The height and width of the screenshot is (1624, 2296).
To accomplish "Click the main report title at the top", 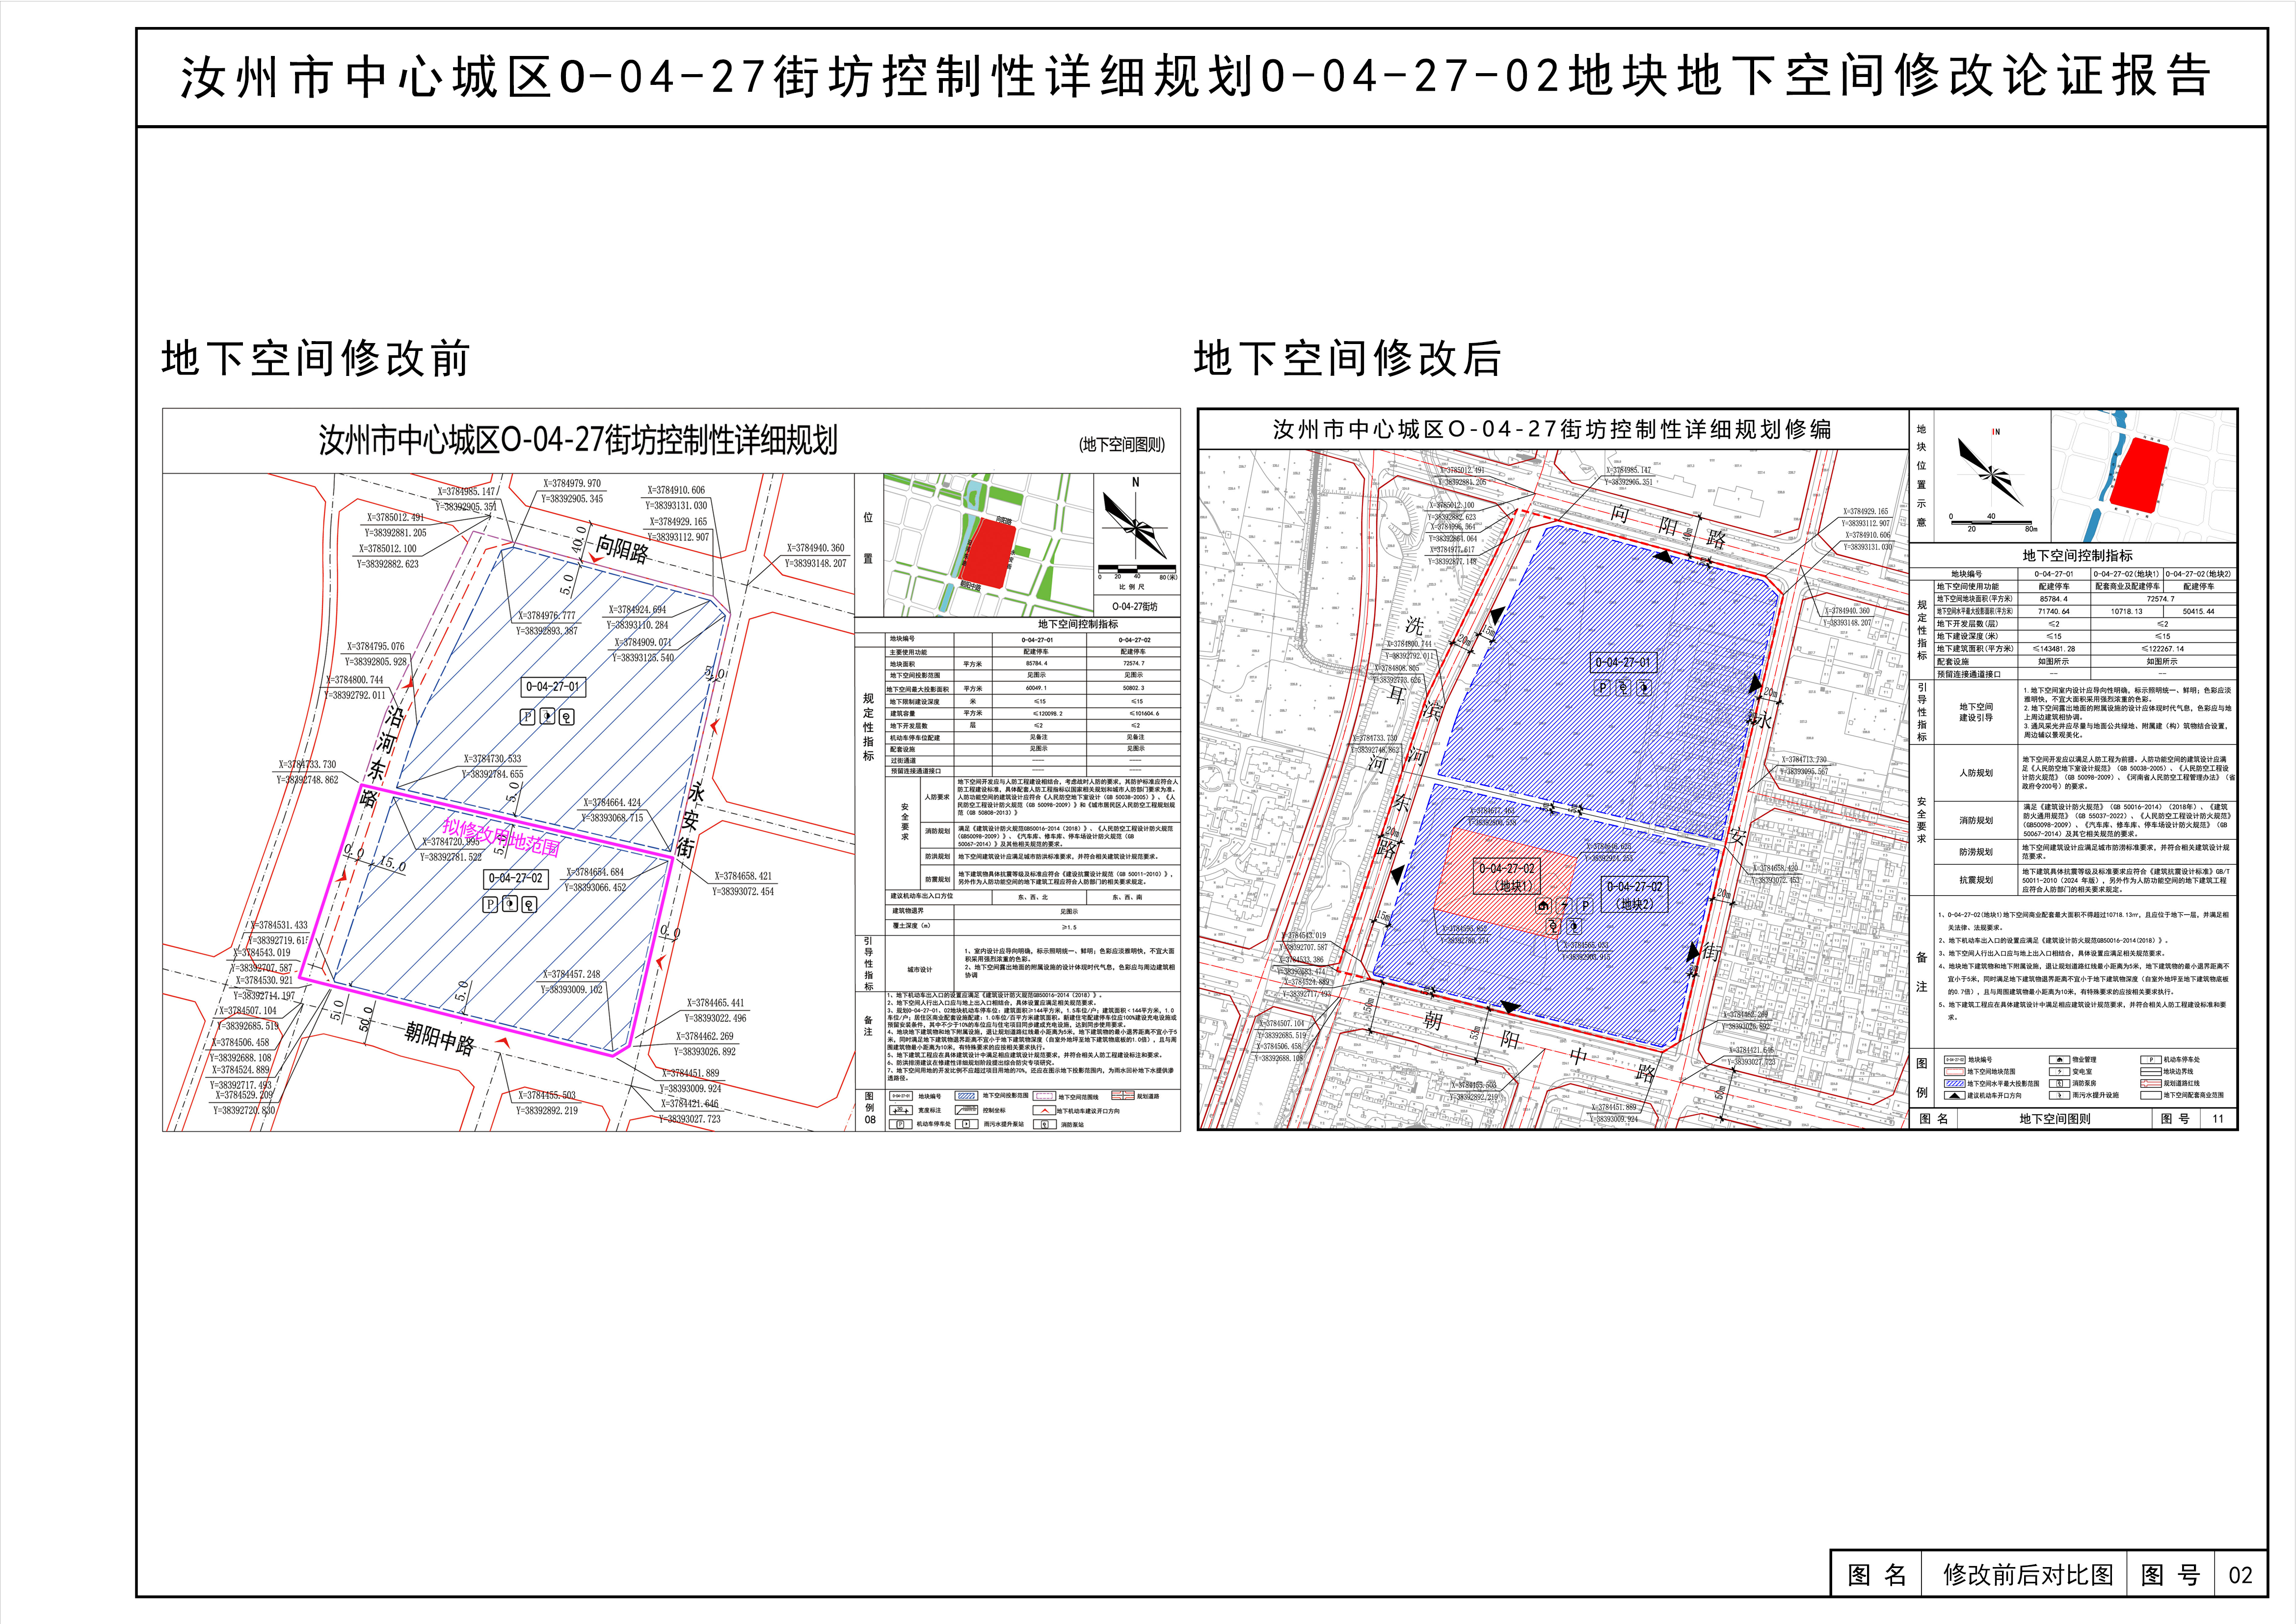I will pyautogui.click(x=1195, y=77).
